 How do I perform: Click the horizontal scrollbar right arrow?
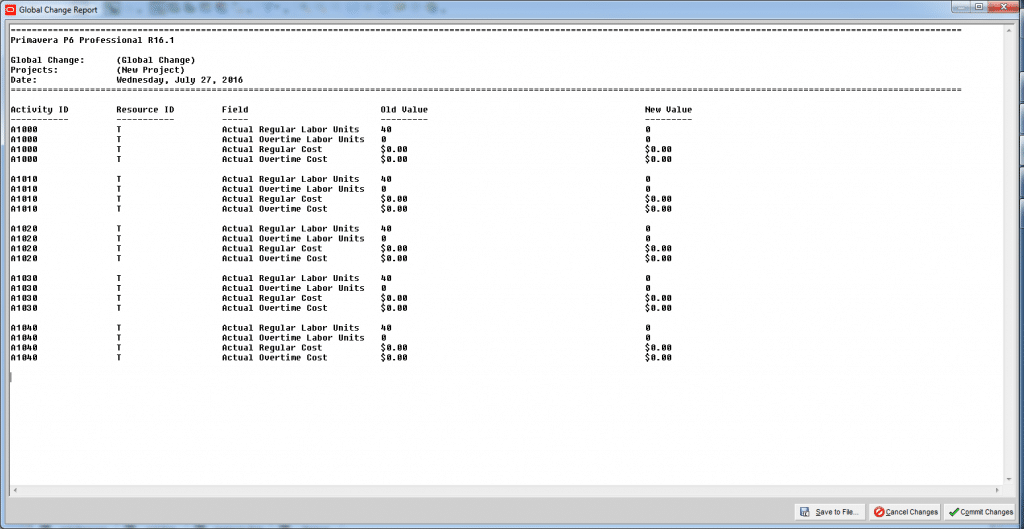click(x=998, y=490)
